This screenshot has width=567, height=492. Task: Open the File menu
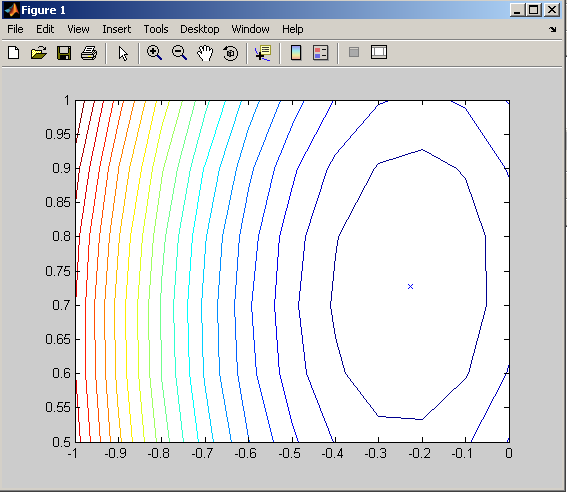[15, 29]
